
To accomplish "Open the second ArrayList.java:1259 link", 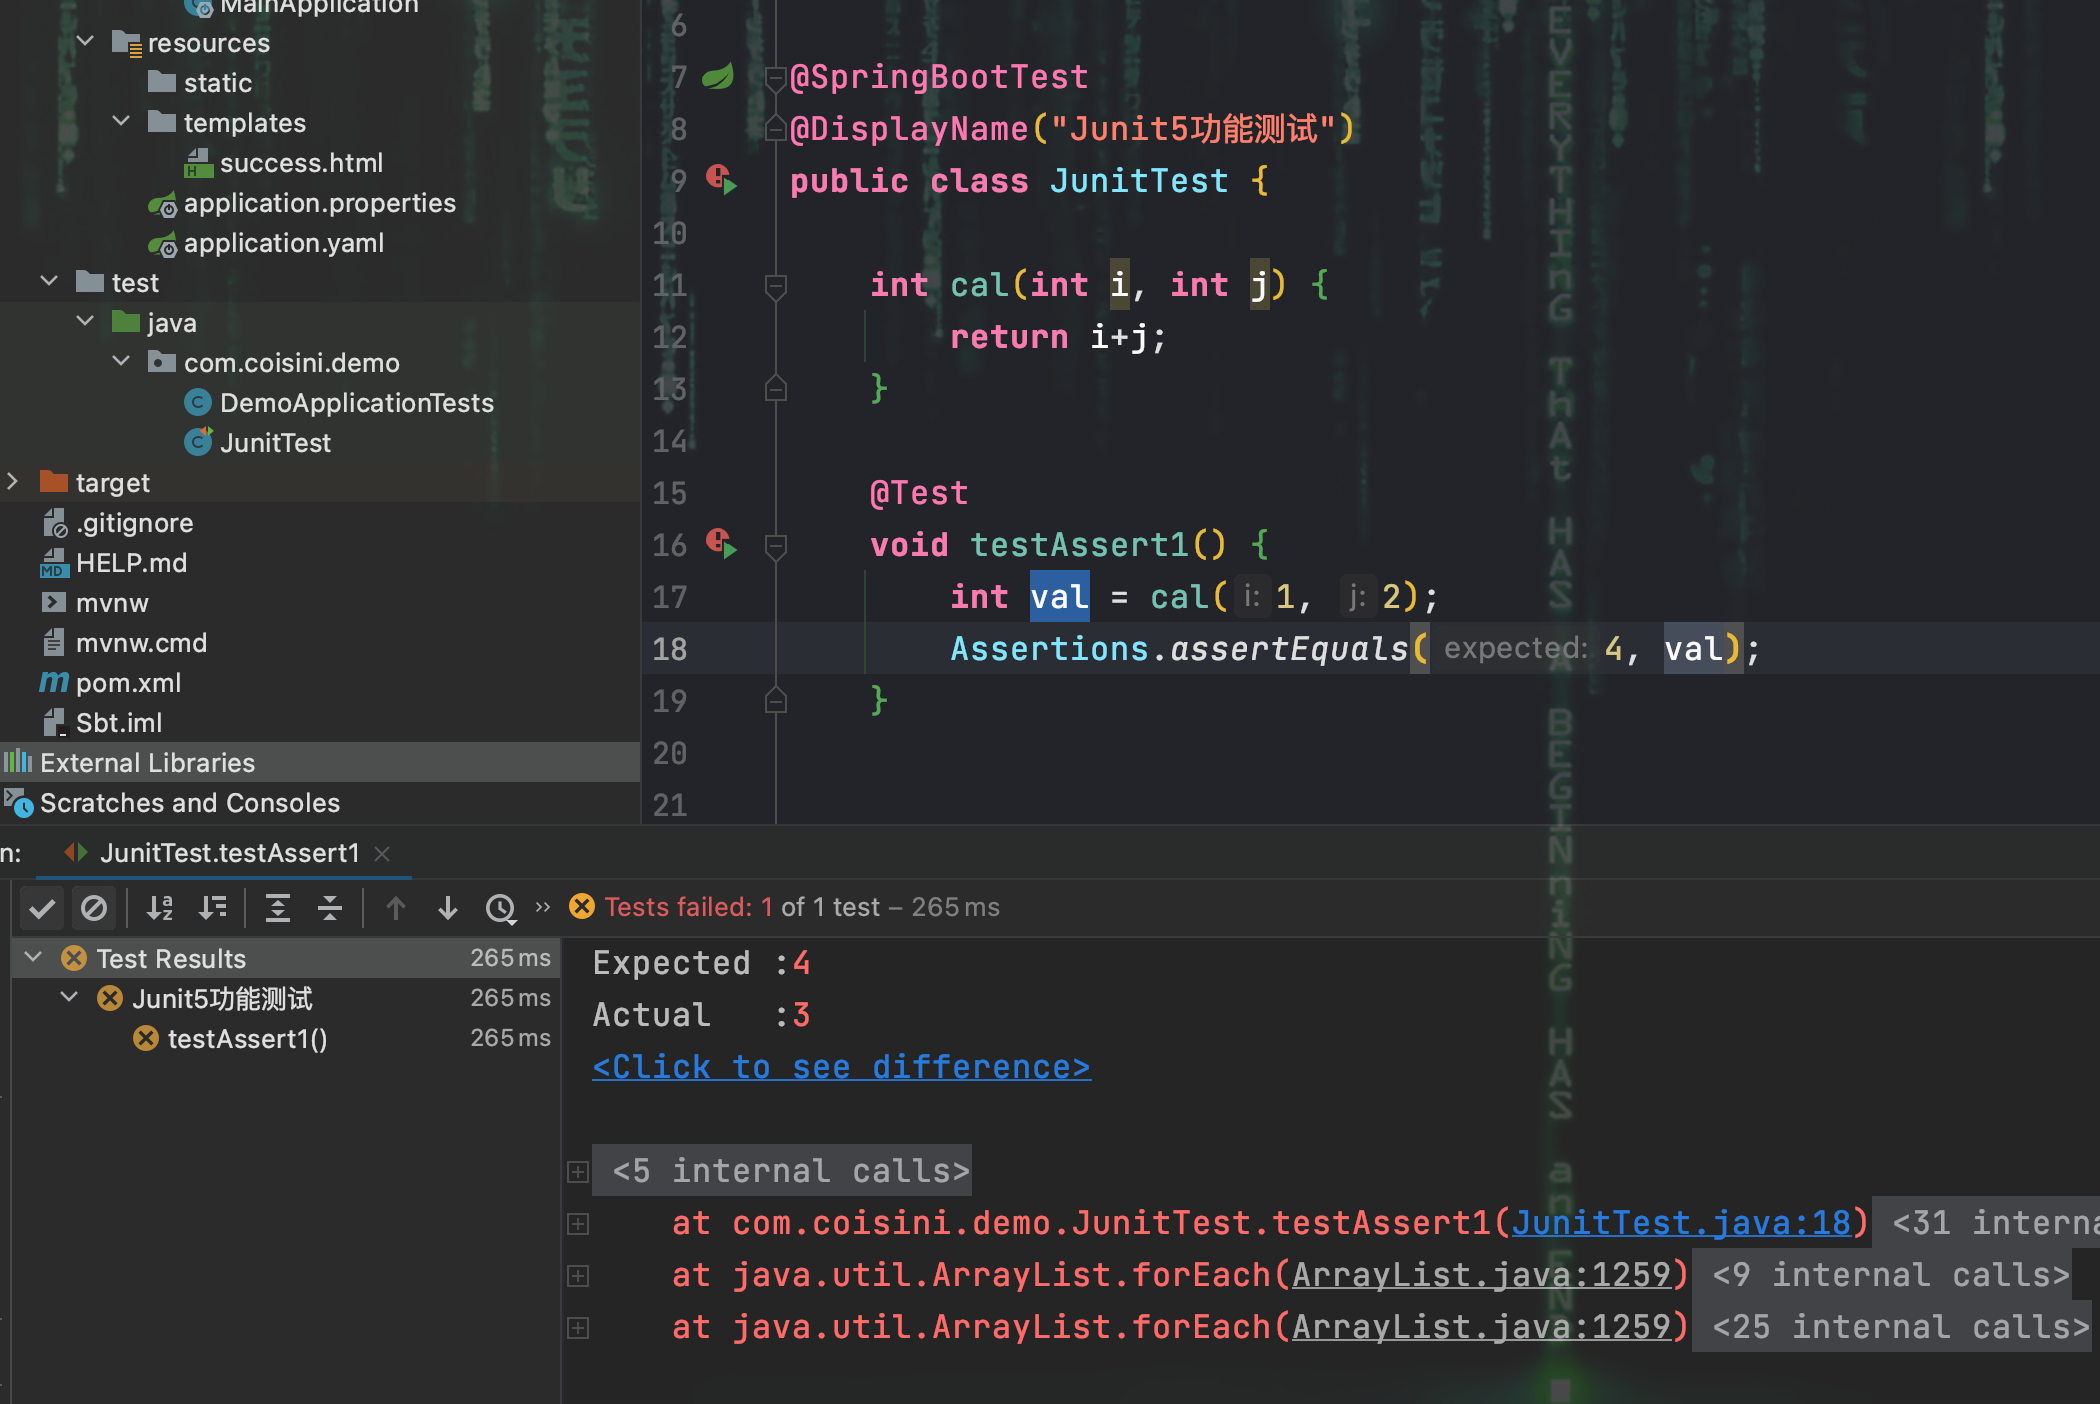I will click(1481, 1327).
